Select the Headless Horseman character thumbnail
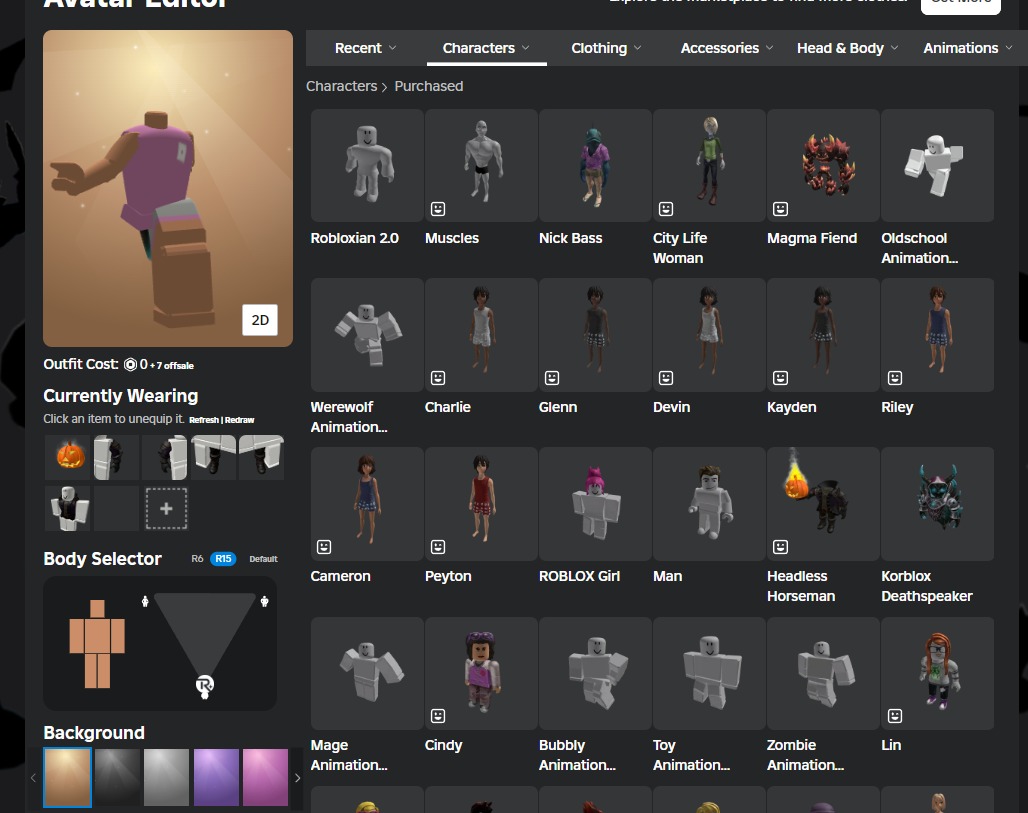Viewport: 1028px width, 813px height. click(x=822, y=503)
